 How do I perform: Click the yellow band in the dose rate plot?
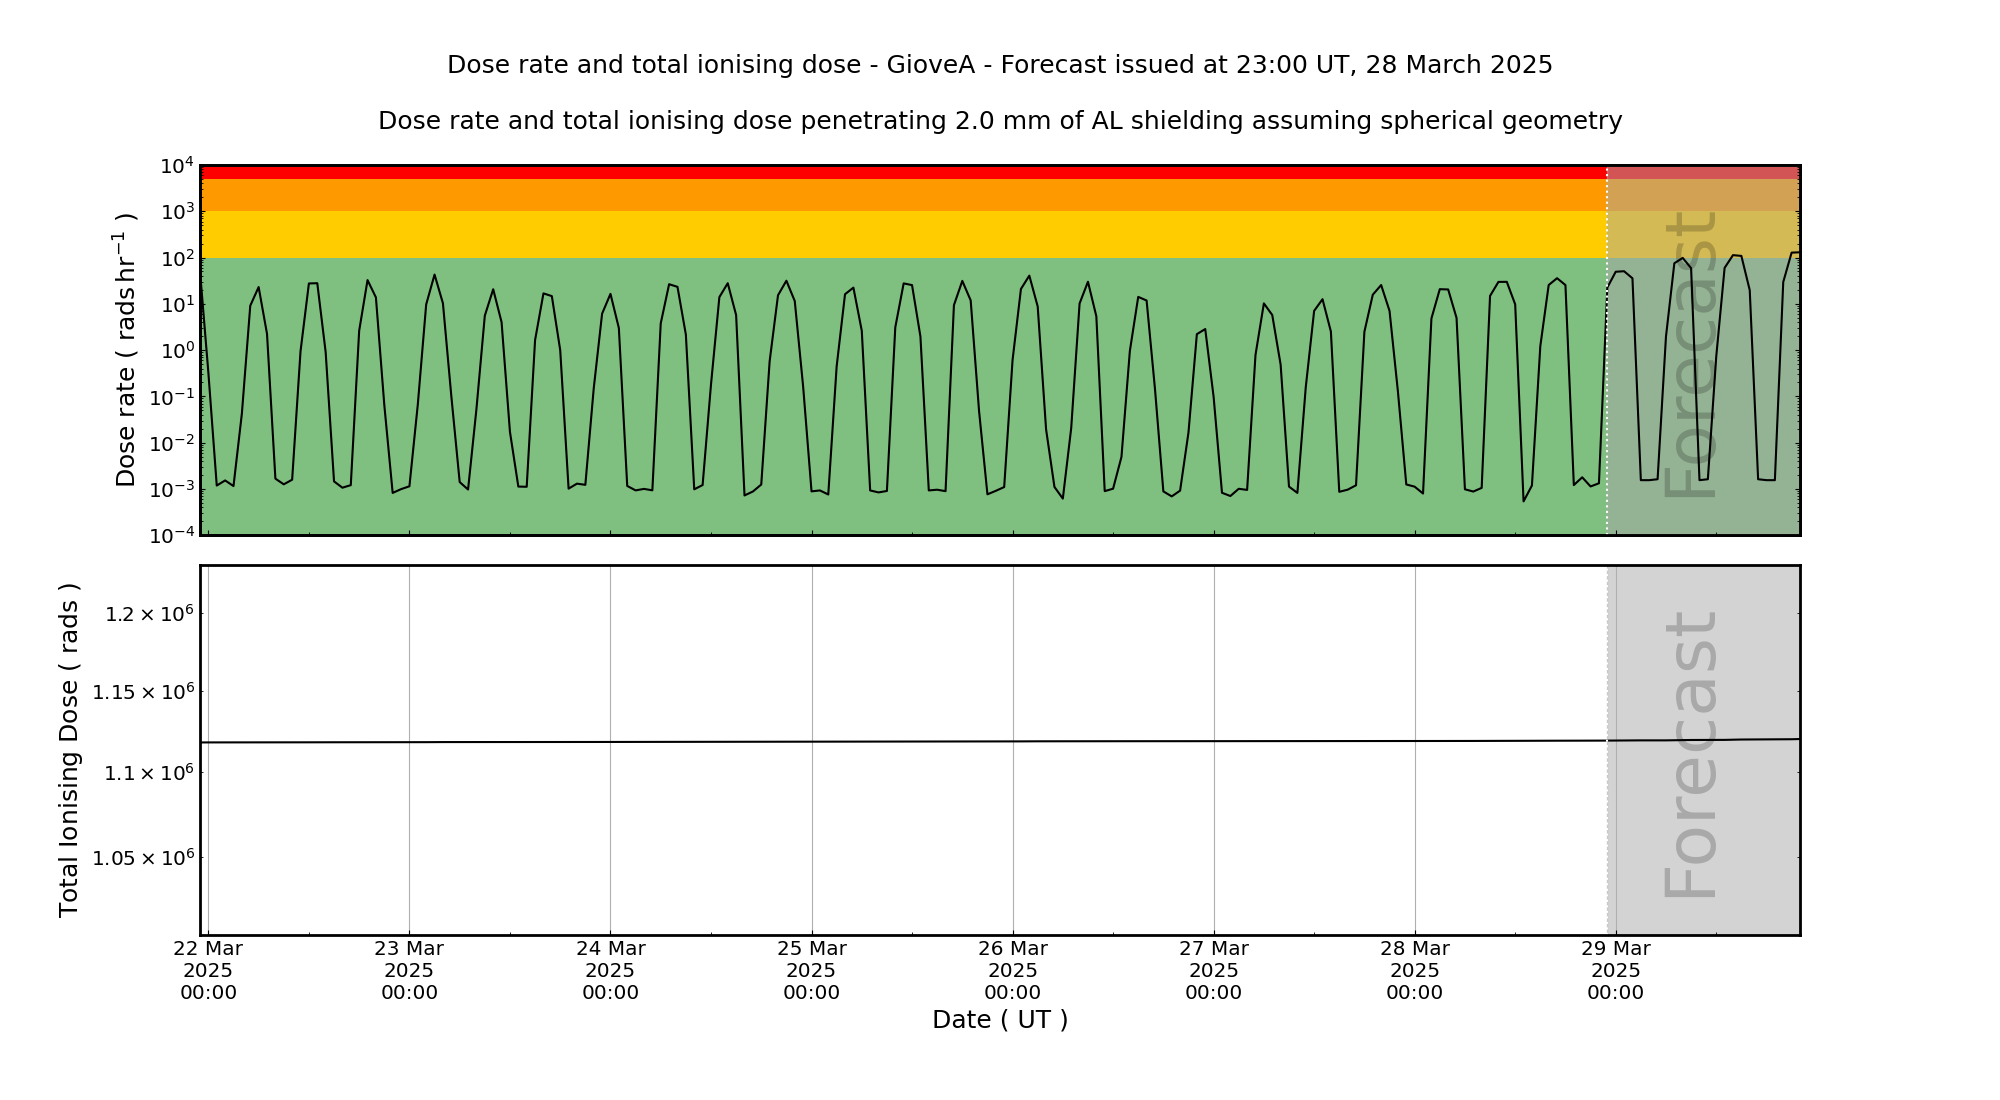900,234
